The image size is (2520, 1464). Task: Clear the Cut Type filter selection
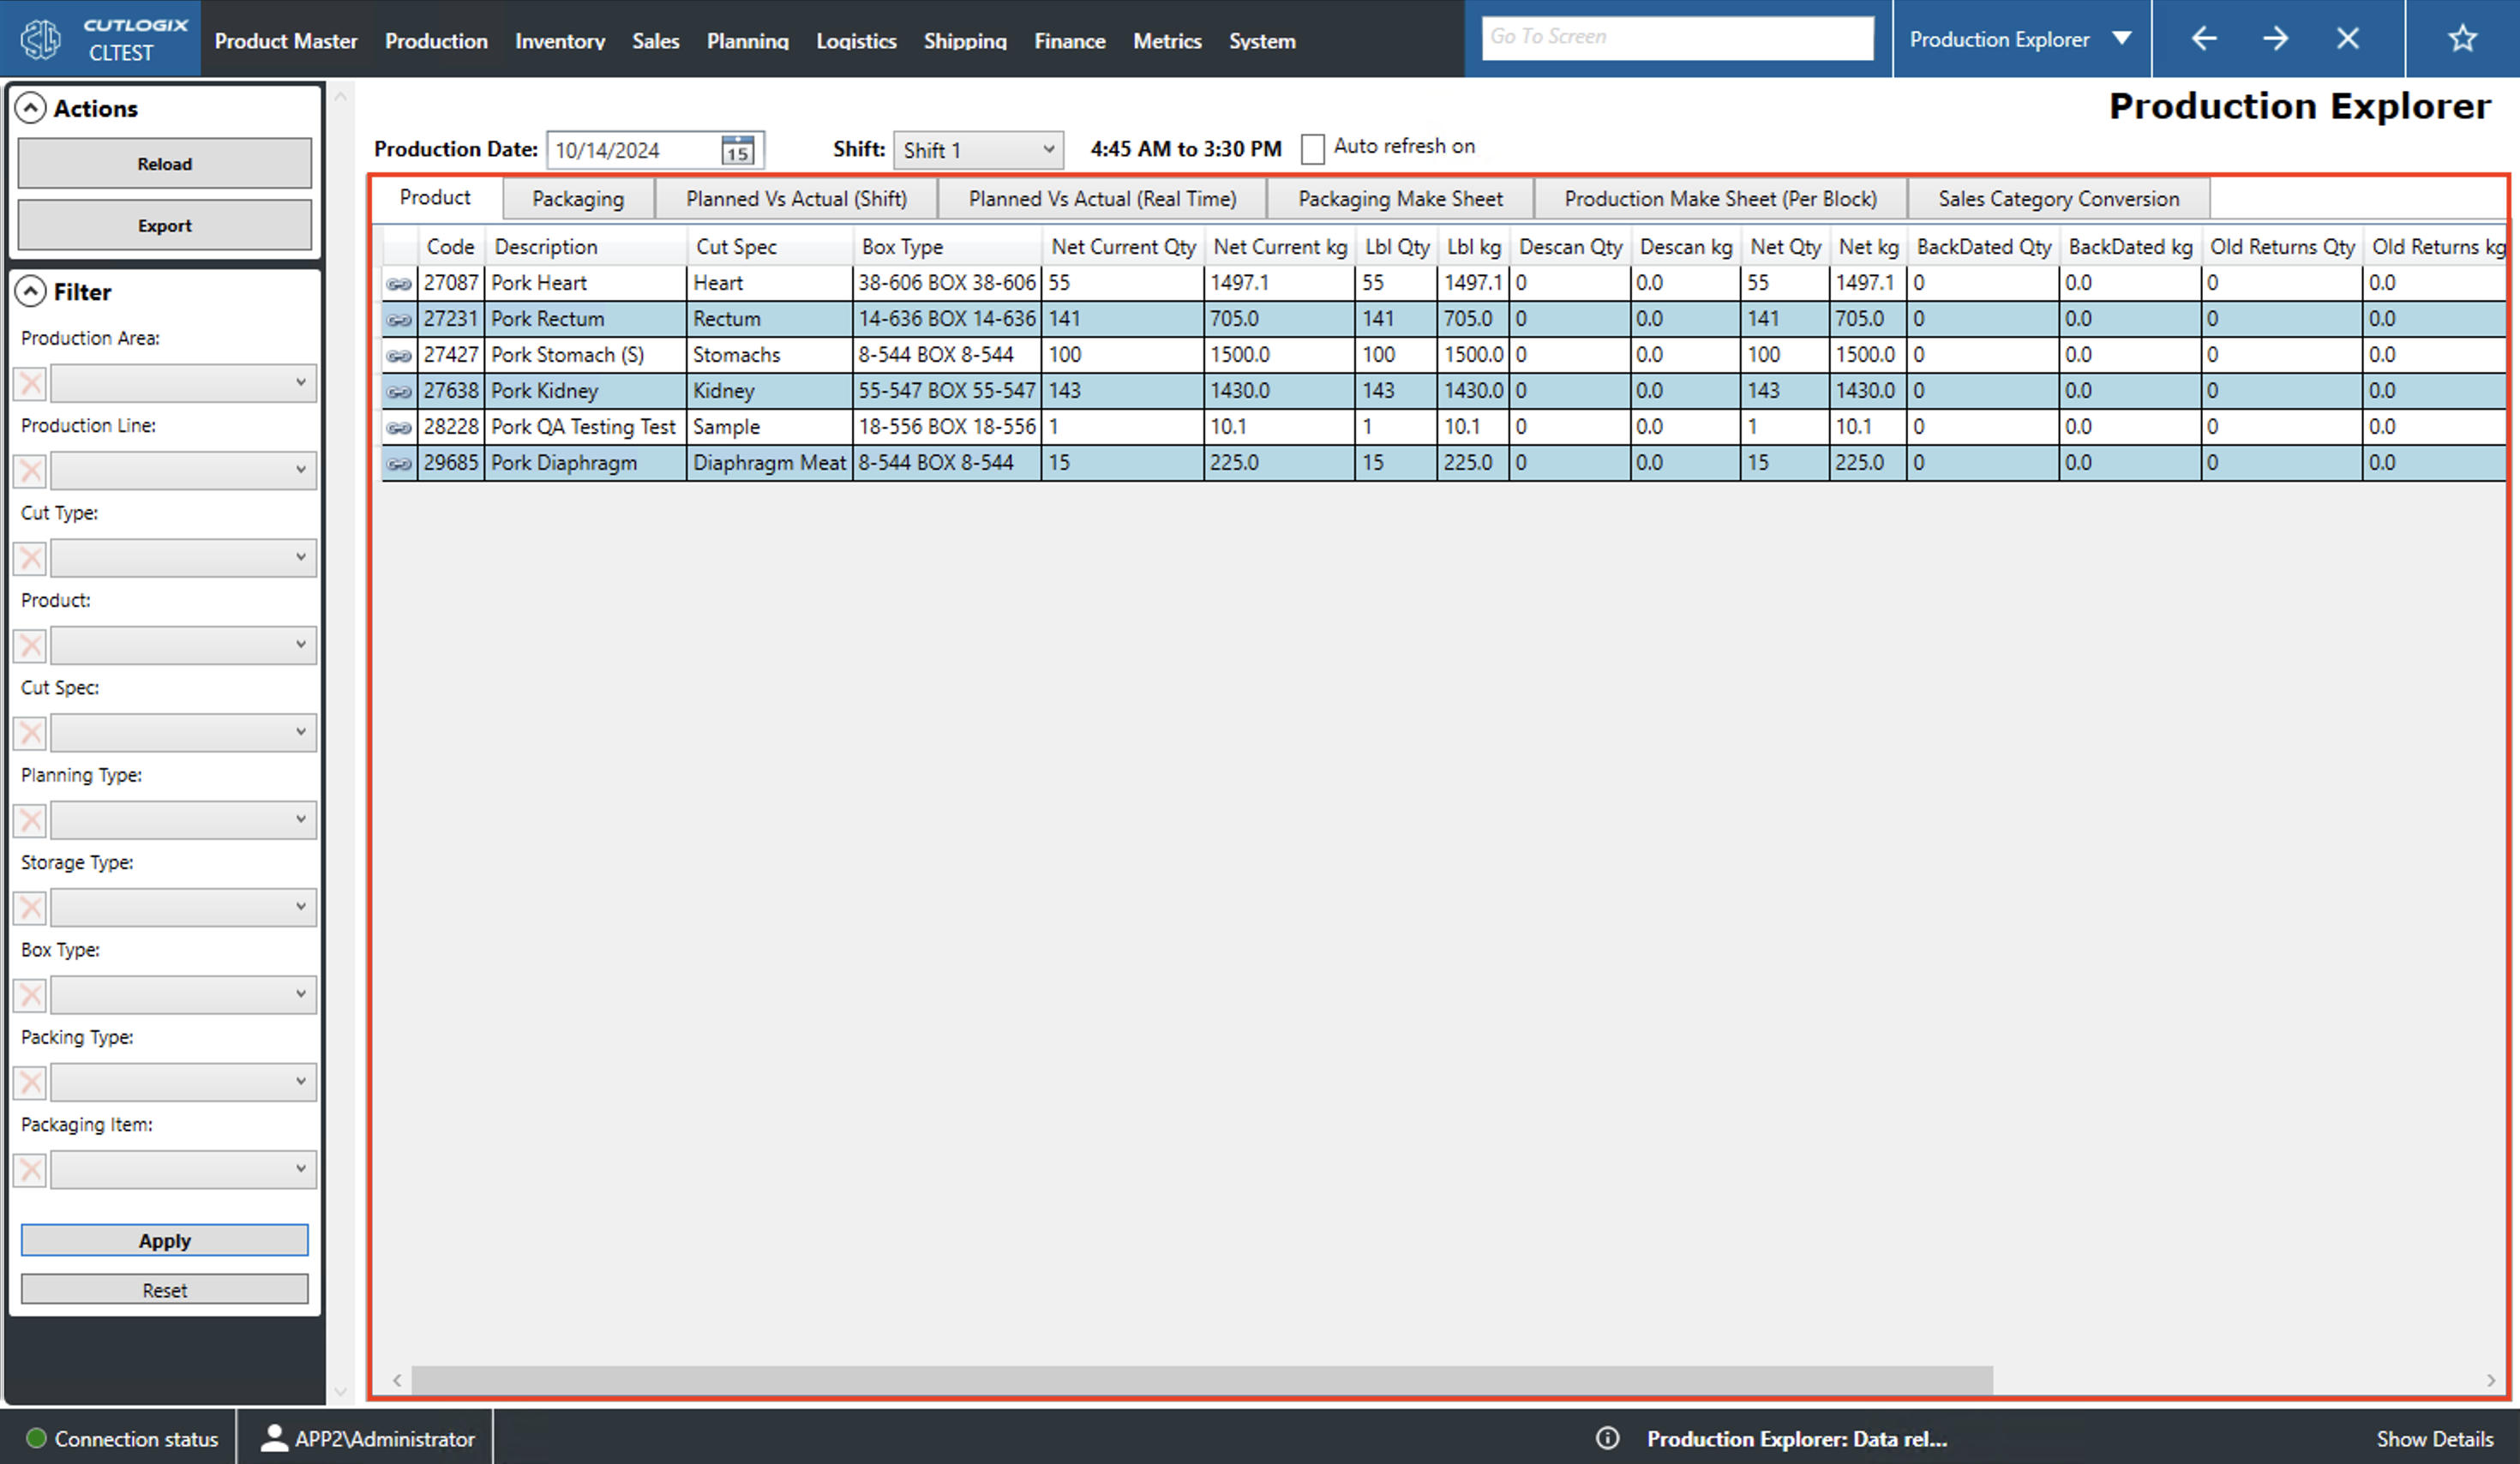(x=29, y=558)
